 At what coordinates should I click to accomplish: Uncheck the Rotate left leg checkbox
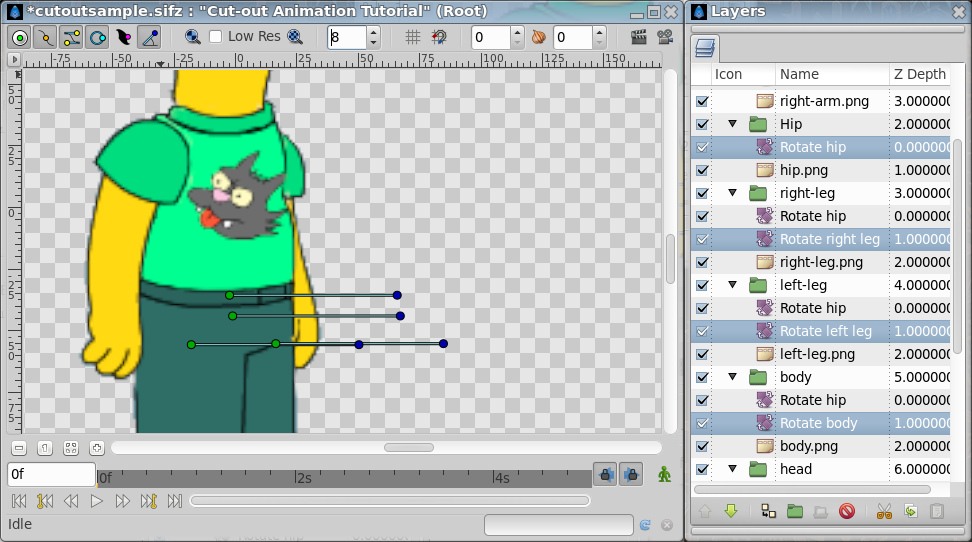(702, 331)
